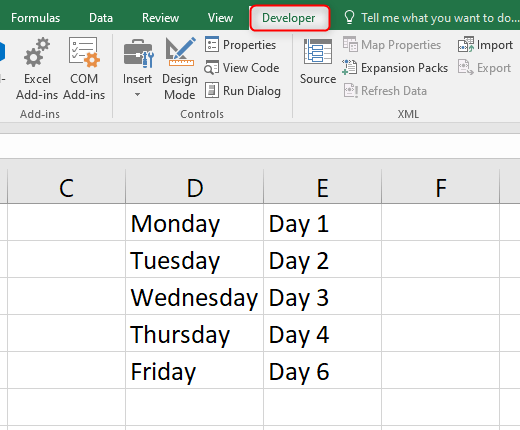The image size is (520, 430).
Task: Select the cell containing Friday
Action: (194, 370)
